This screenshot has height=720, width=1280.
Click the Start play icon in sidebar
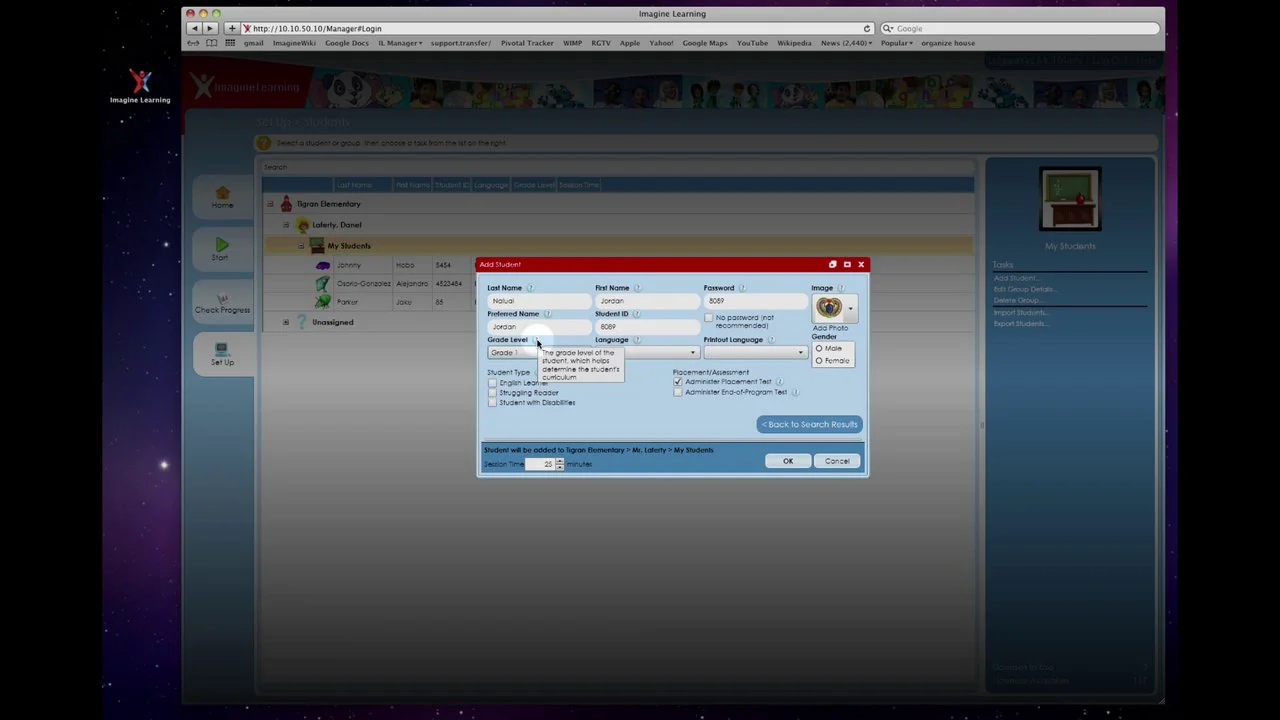[221, 245]
